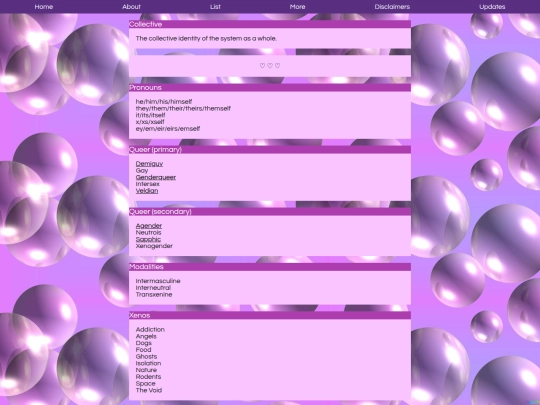
Task: View the Disclaimers page
Action: [x=392, y=7]
